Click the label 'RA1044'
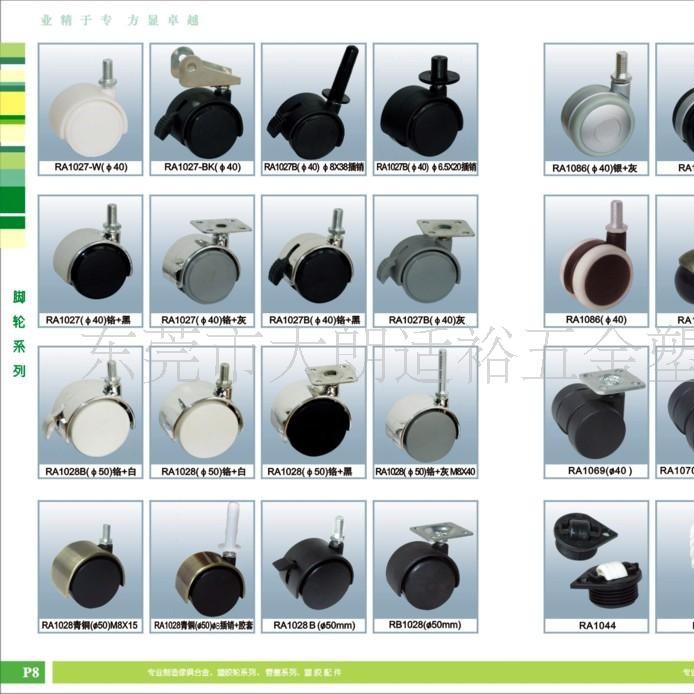 pos(597,625)
